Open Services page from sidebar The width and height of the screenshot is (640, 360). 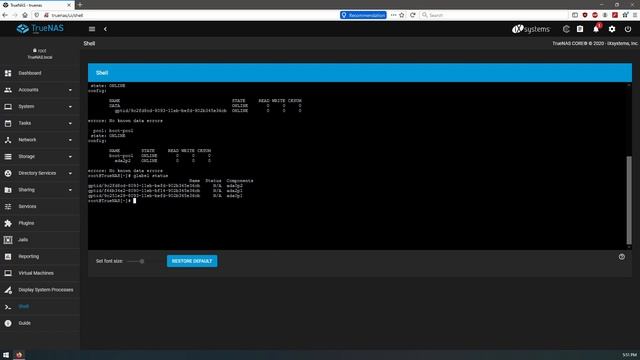tap(40, 207)
